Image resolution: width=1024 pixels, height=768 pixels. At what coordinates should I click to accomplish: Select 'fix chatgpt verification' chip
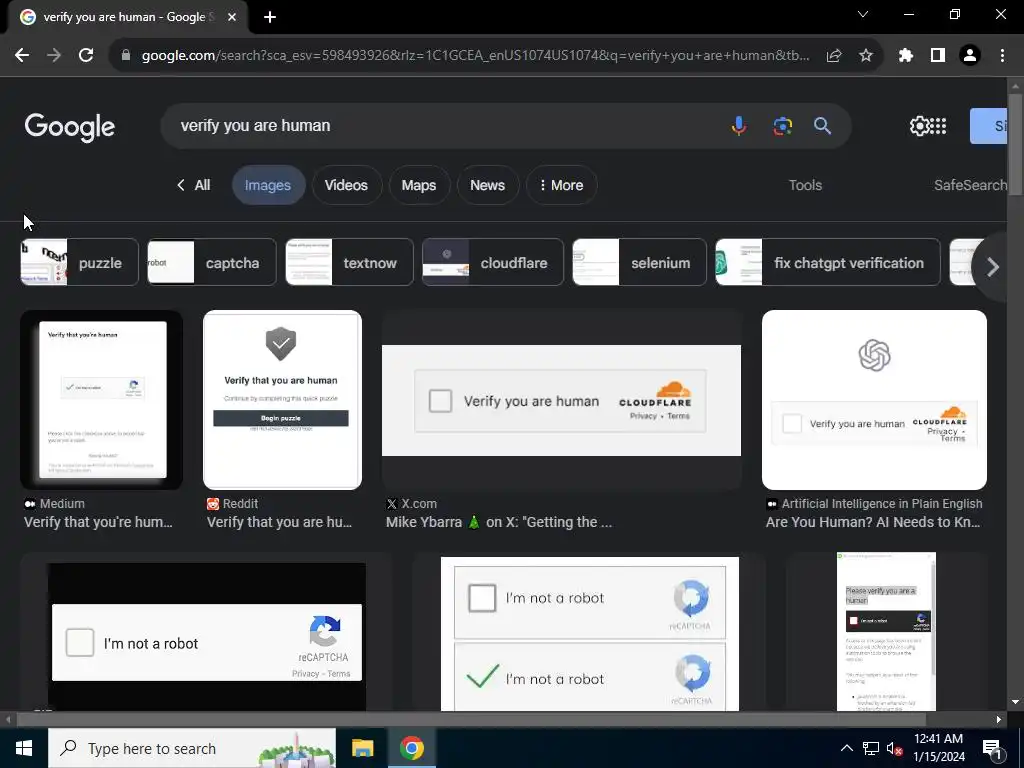(x=827, y=263)
